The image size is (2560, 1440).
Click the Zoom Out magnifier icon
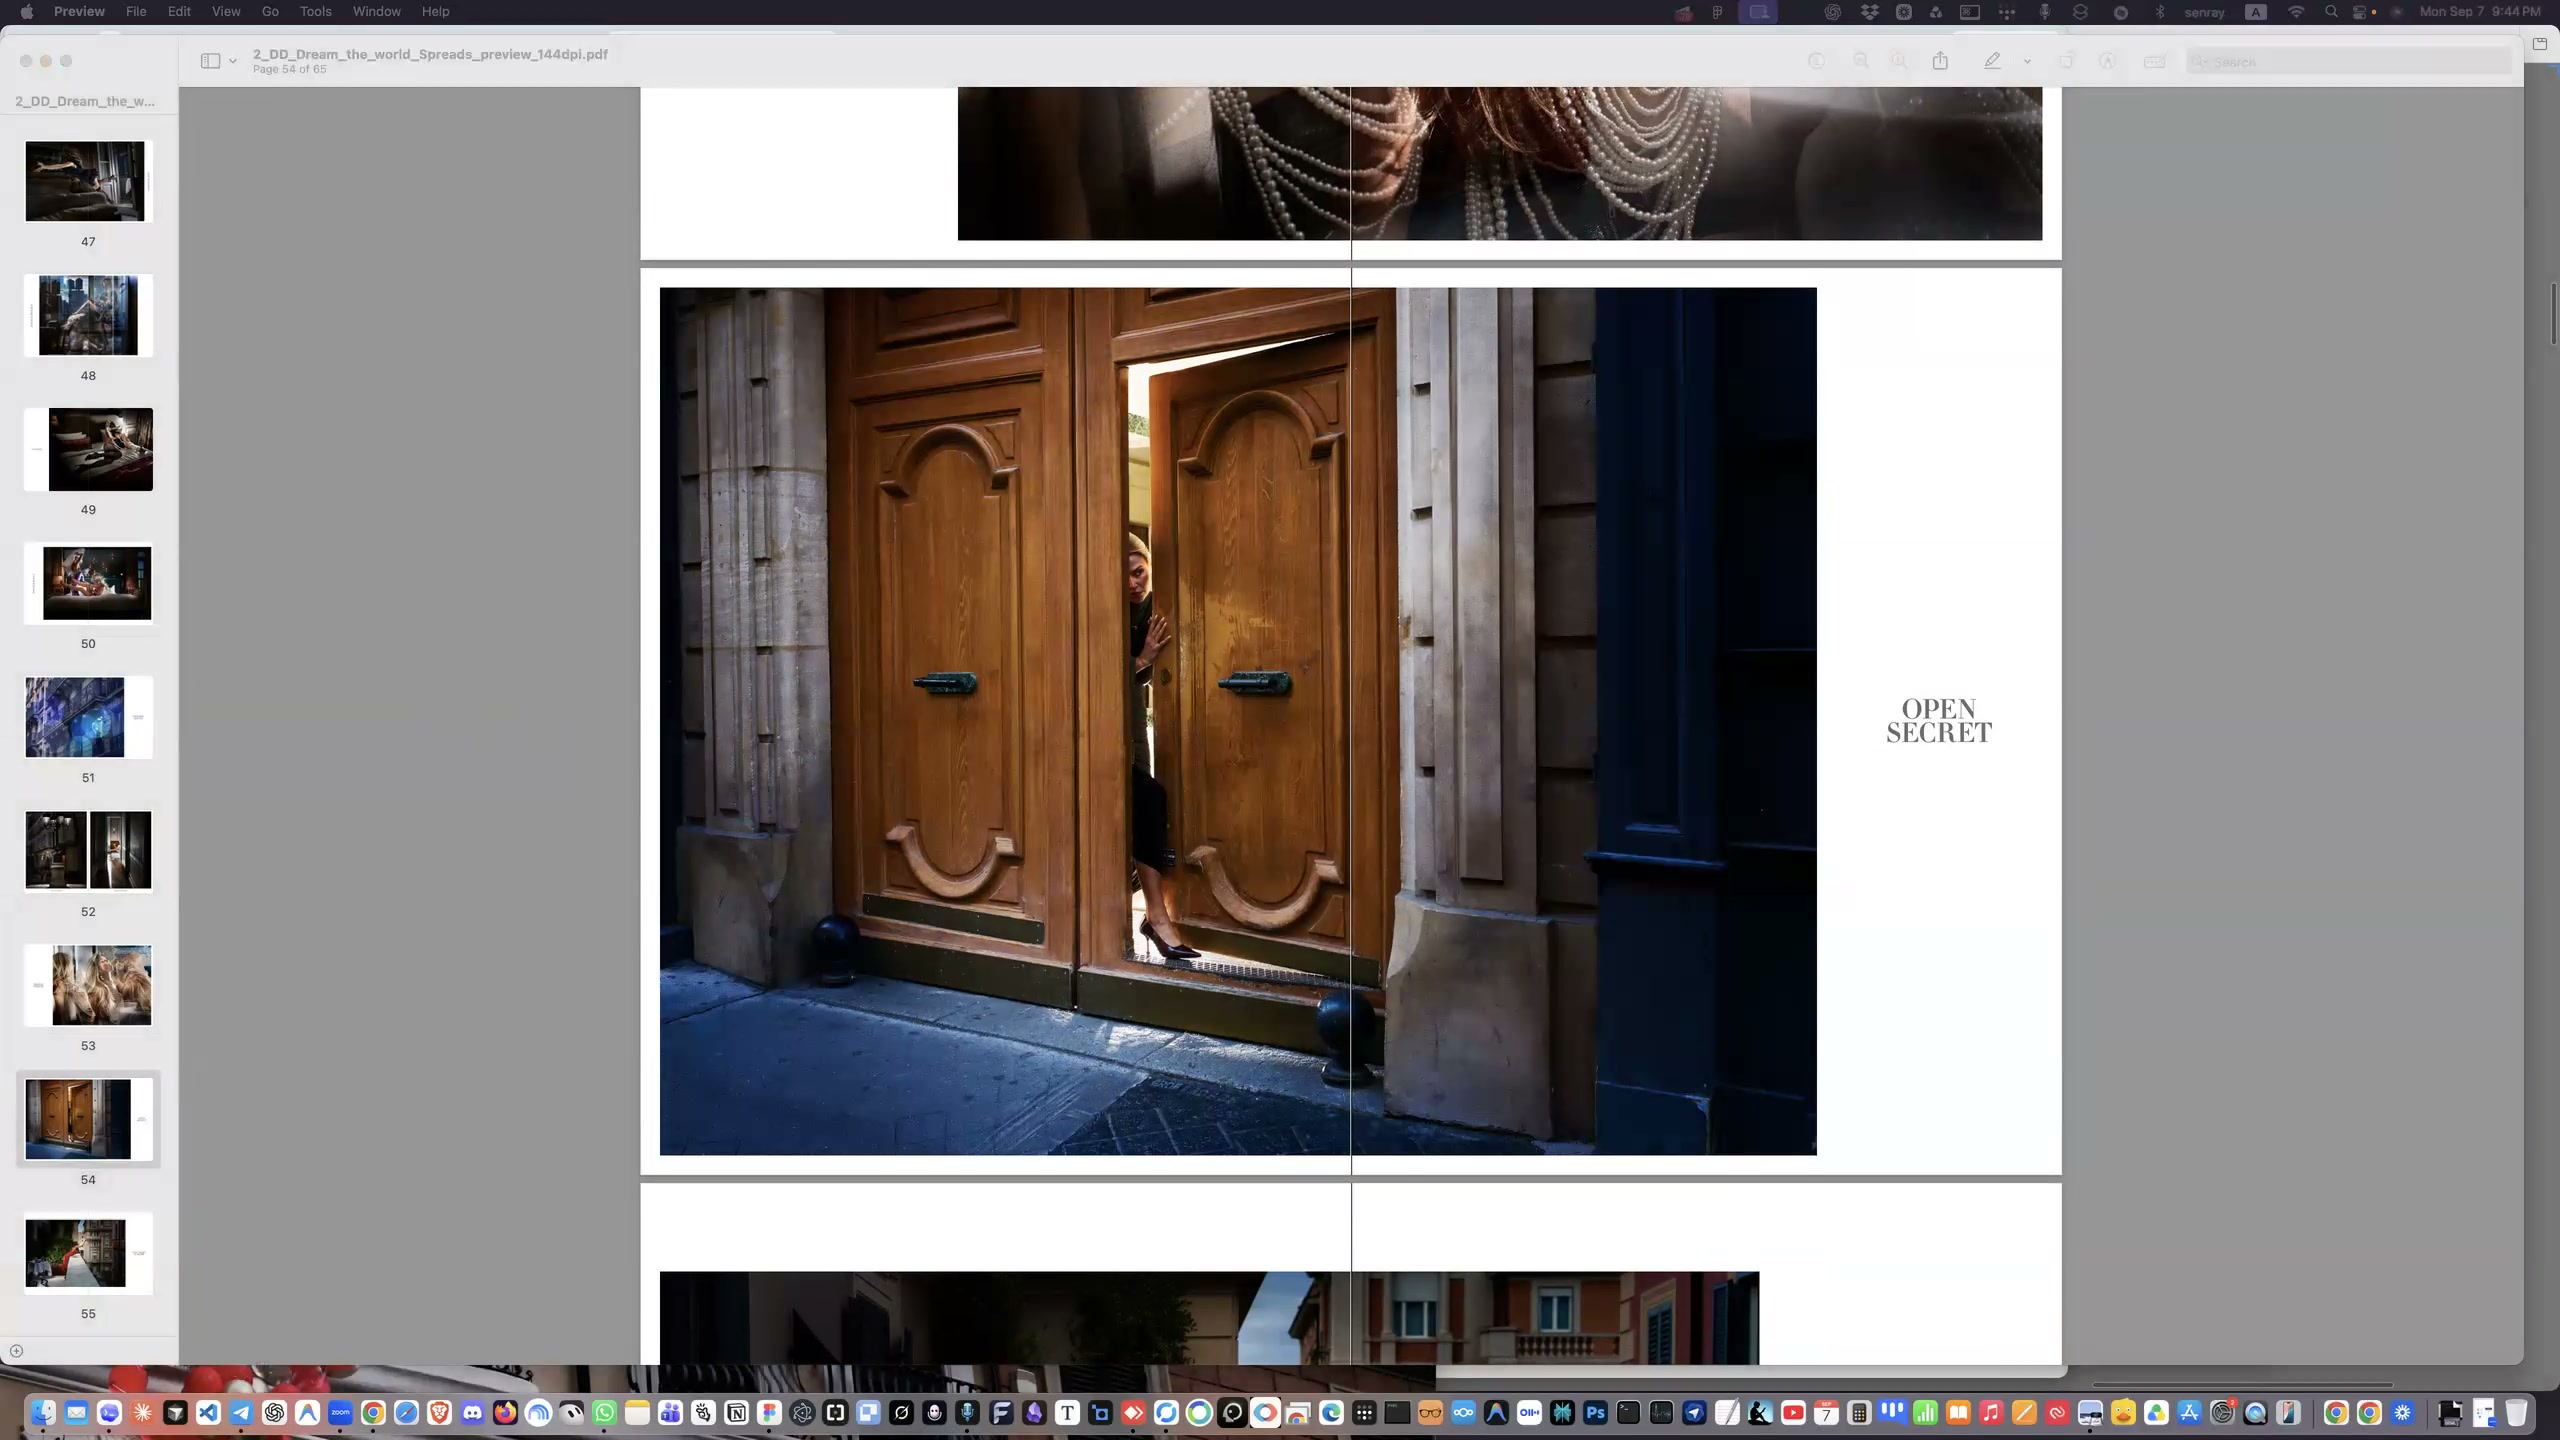[1861, 61]
